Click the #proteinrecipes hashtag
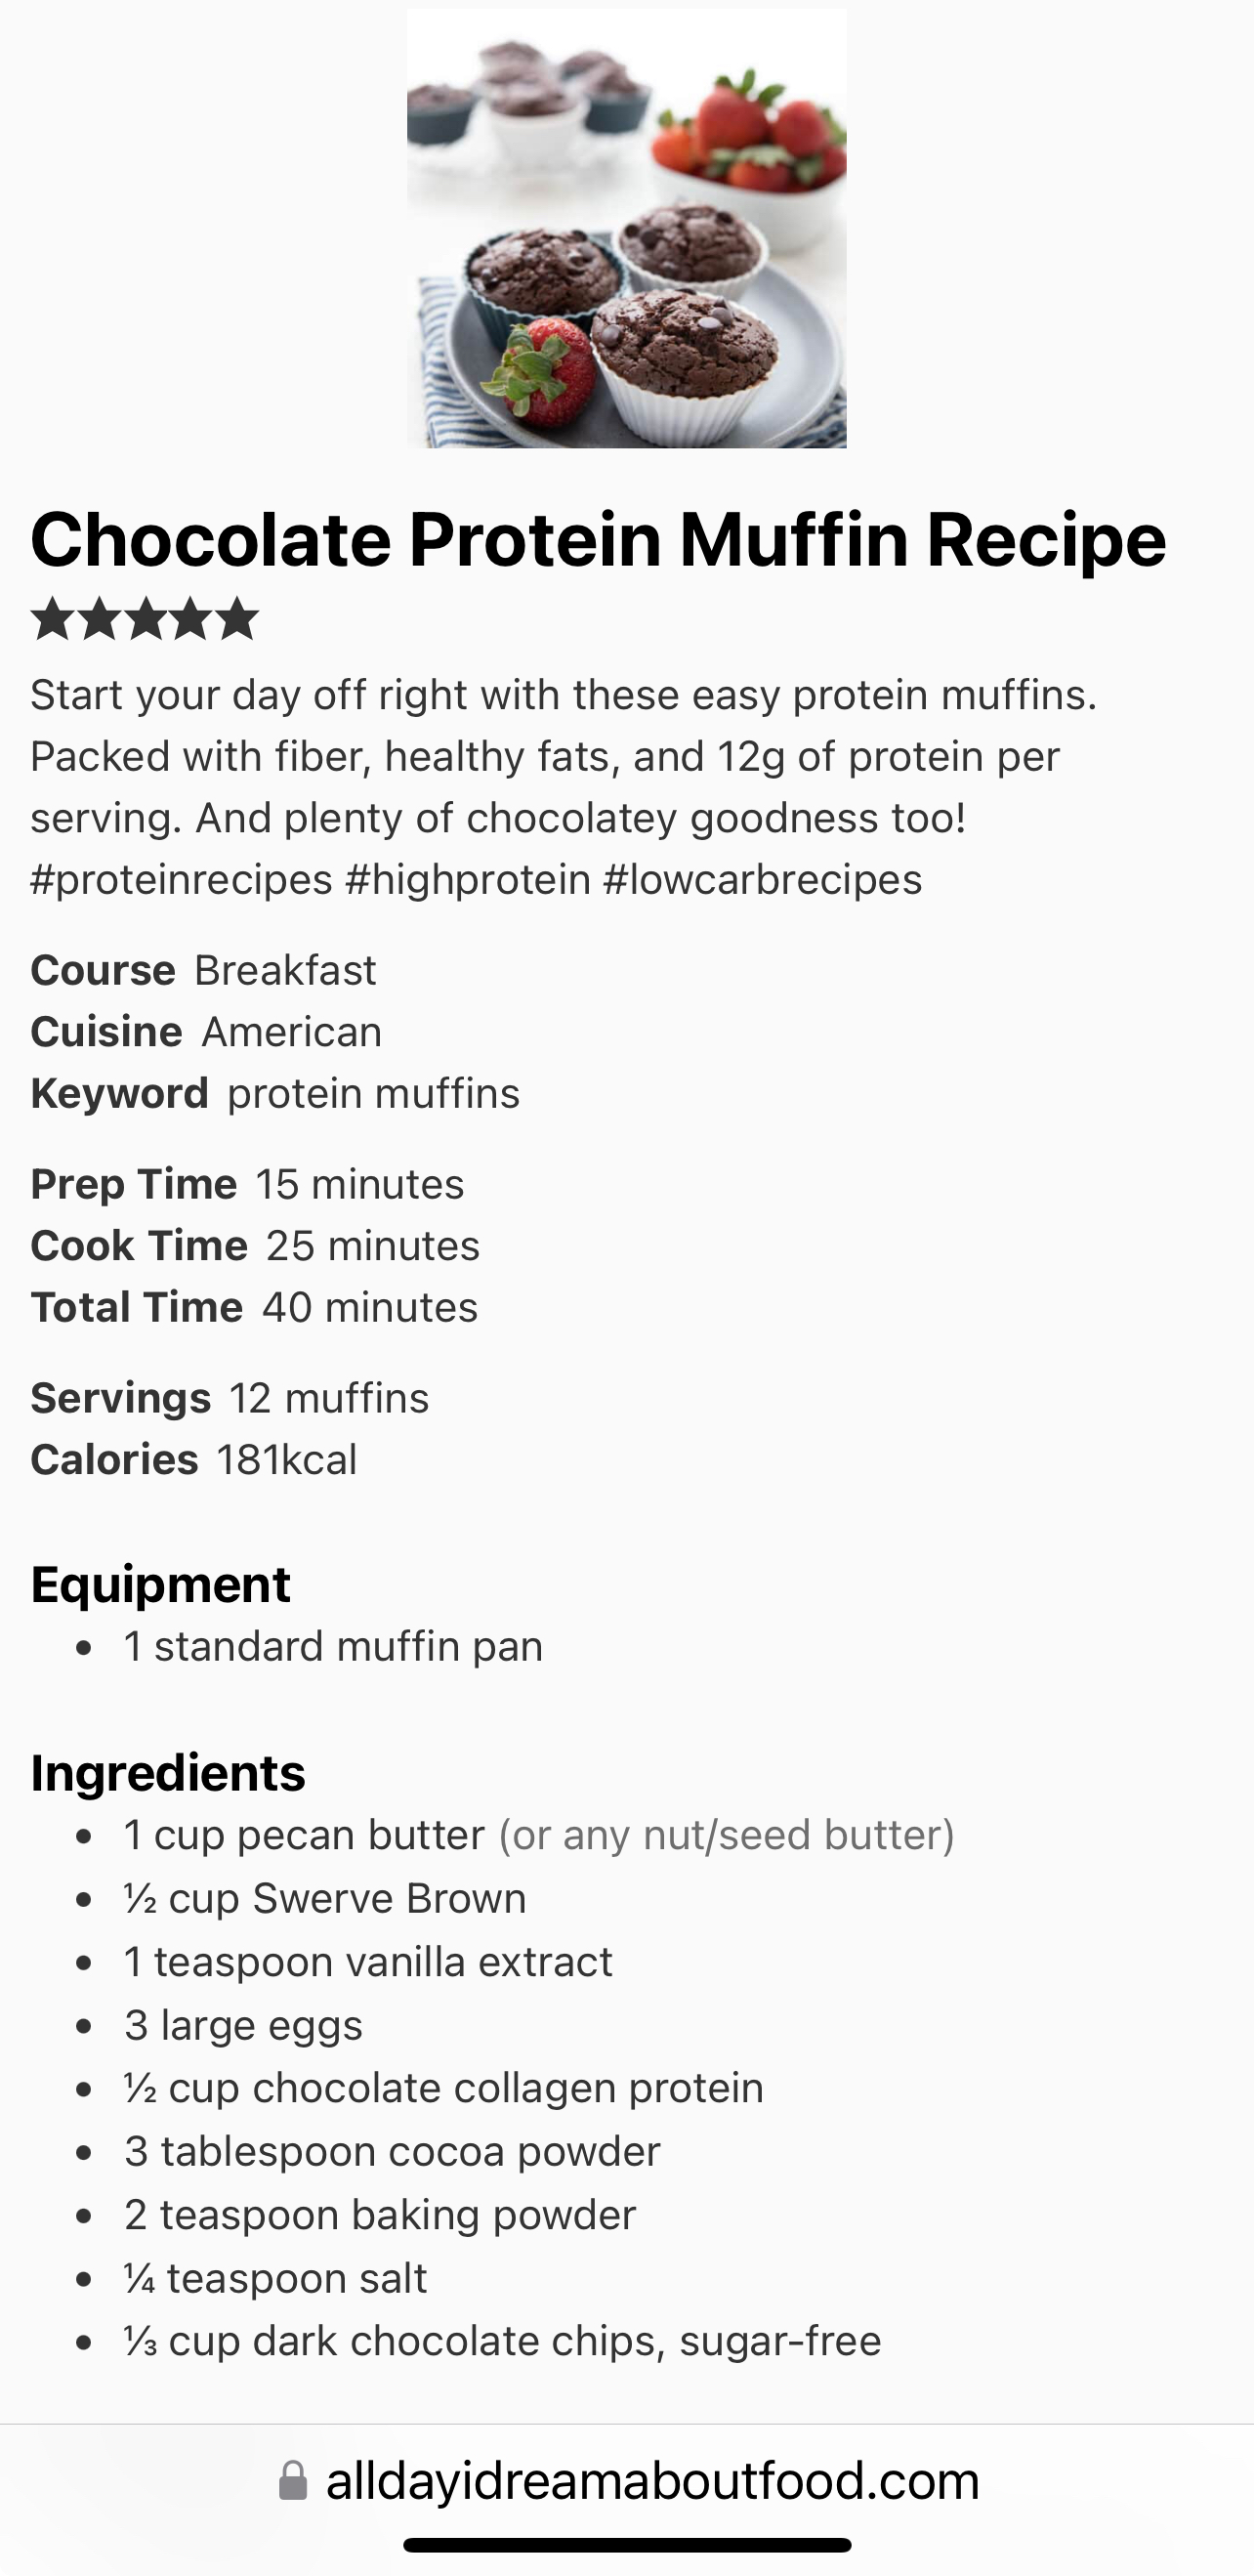Image resolution: width=1254 pixels, height=2576 pixels. click(x=181, y=880)
